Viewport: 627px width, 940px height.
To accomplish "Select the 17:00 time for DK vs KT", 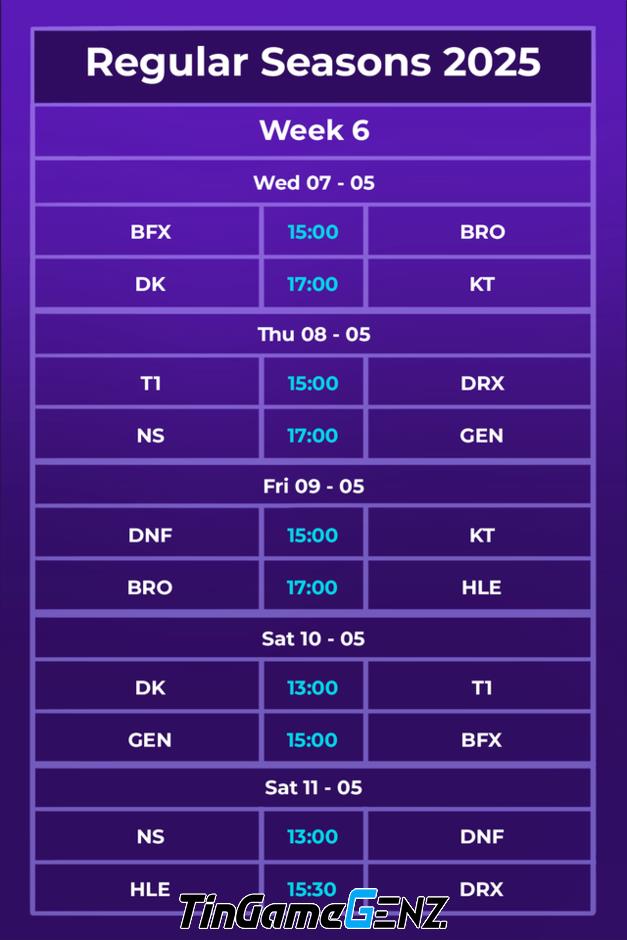I will [312, 284].
